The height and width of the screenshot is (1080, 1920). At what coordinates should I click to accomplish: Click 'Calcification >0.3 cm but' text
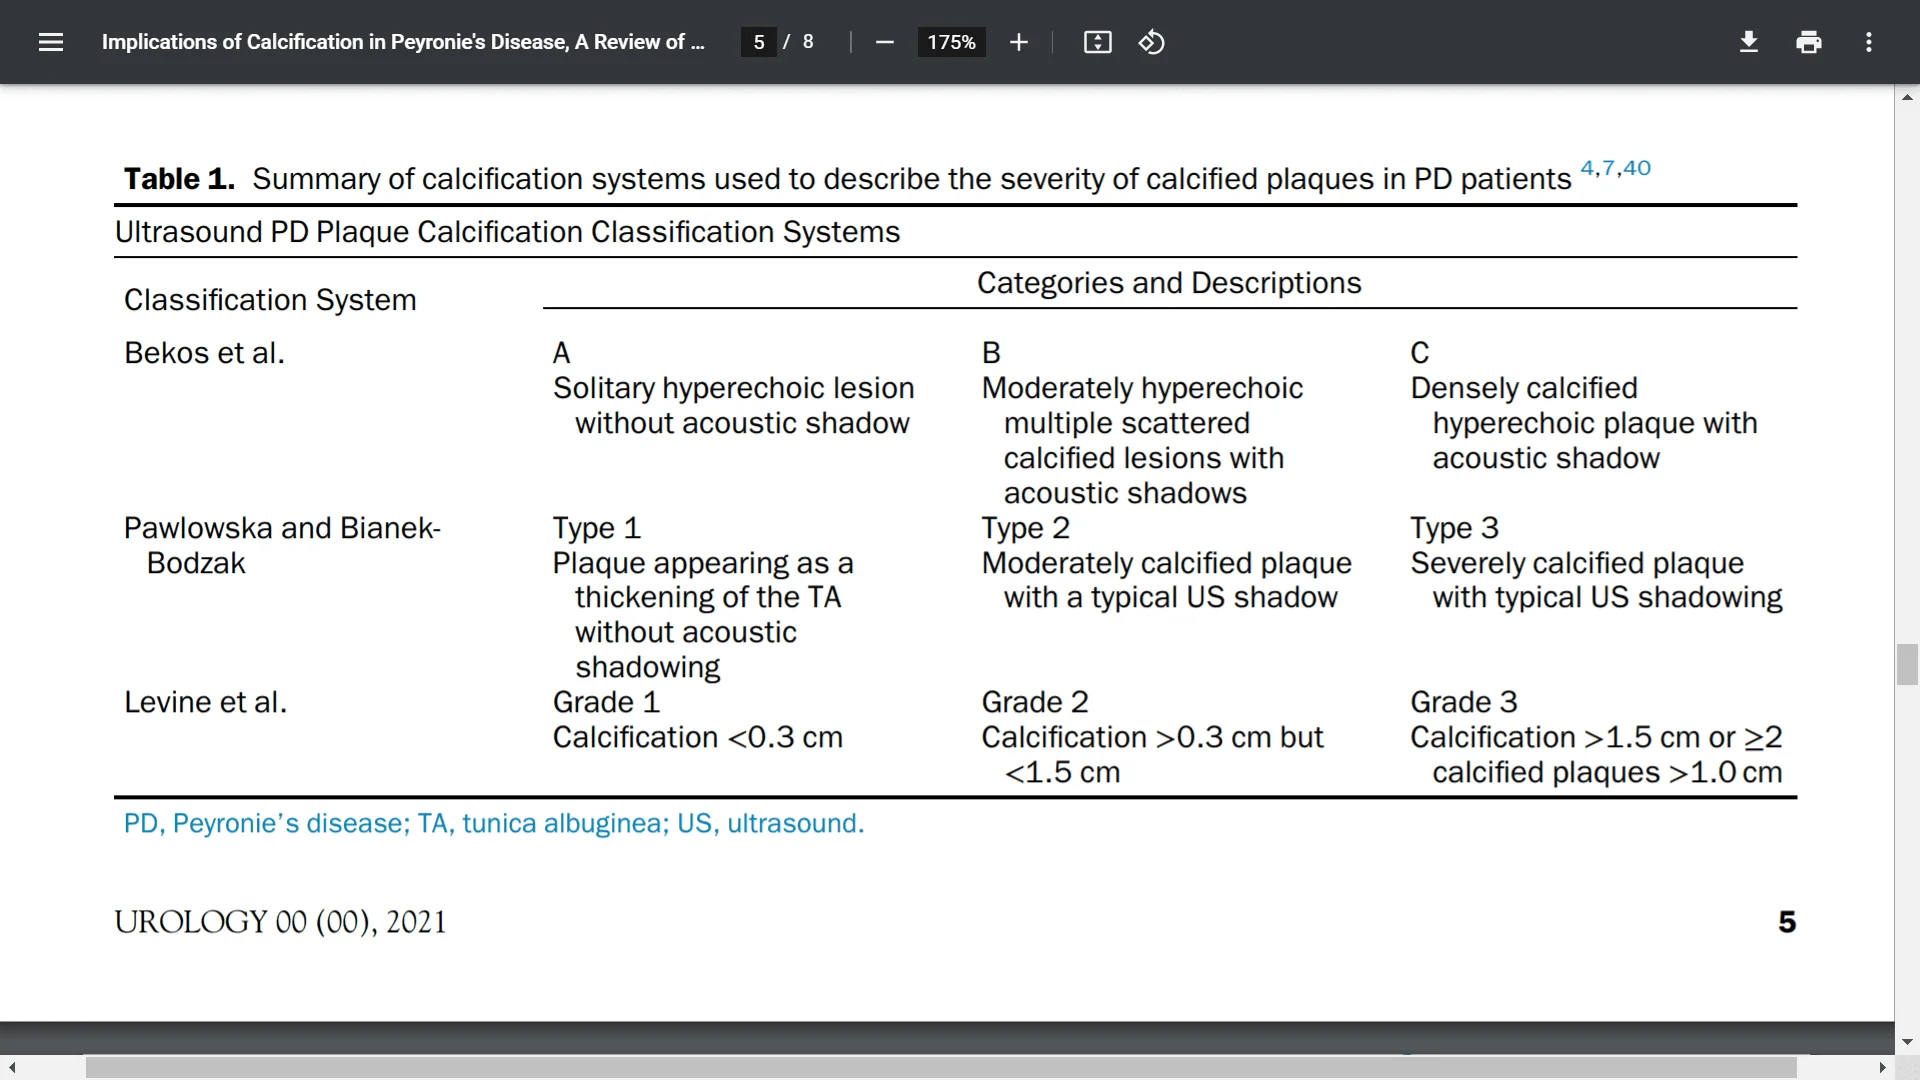(1152, 737)
